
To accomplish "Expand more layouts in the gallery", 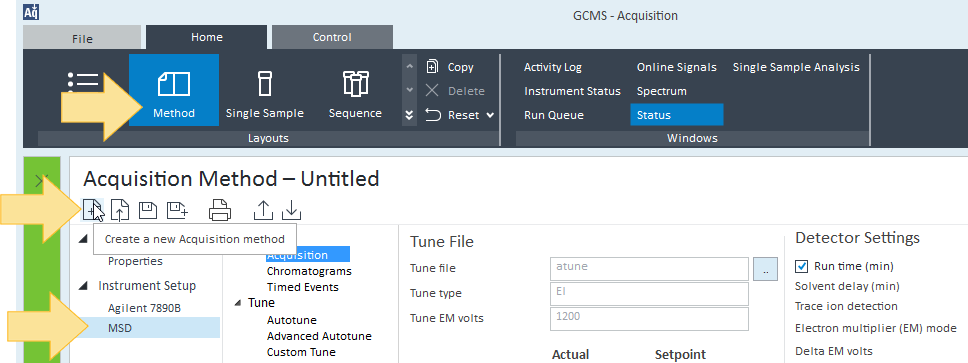I will [409, 115].
